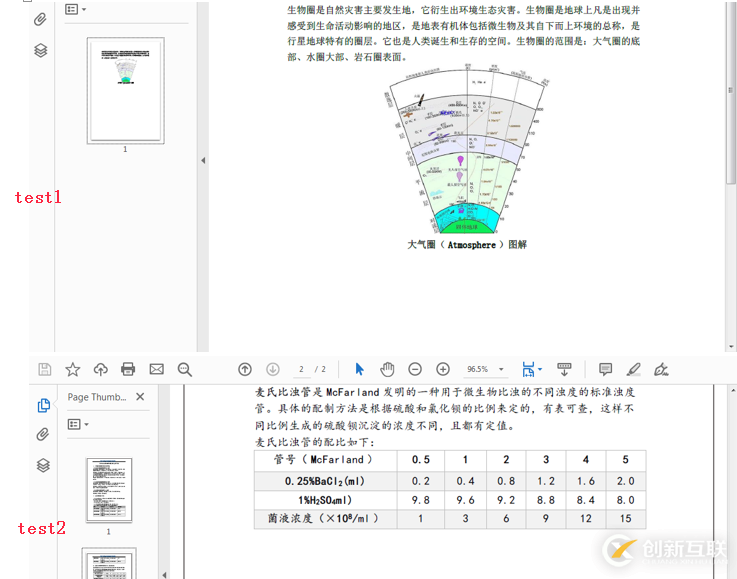Click table cell '15'
The width and height of the screenshot is (737, 579).
(x=626, y=519)
